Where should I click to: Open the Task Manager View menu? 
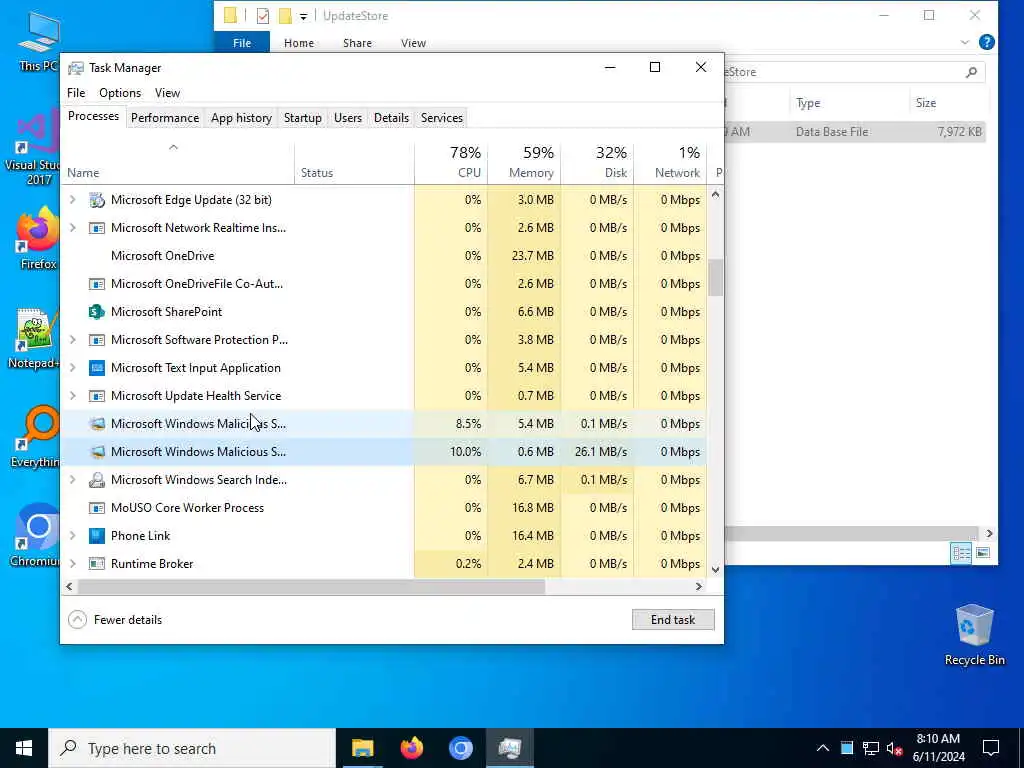pyautogui.click(x=167, y=93)
